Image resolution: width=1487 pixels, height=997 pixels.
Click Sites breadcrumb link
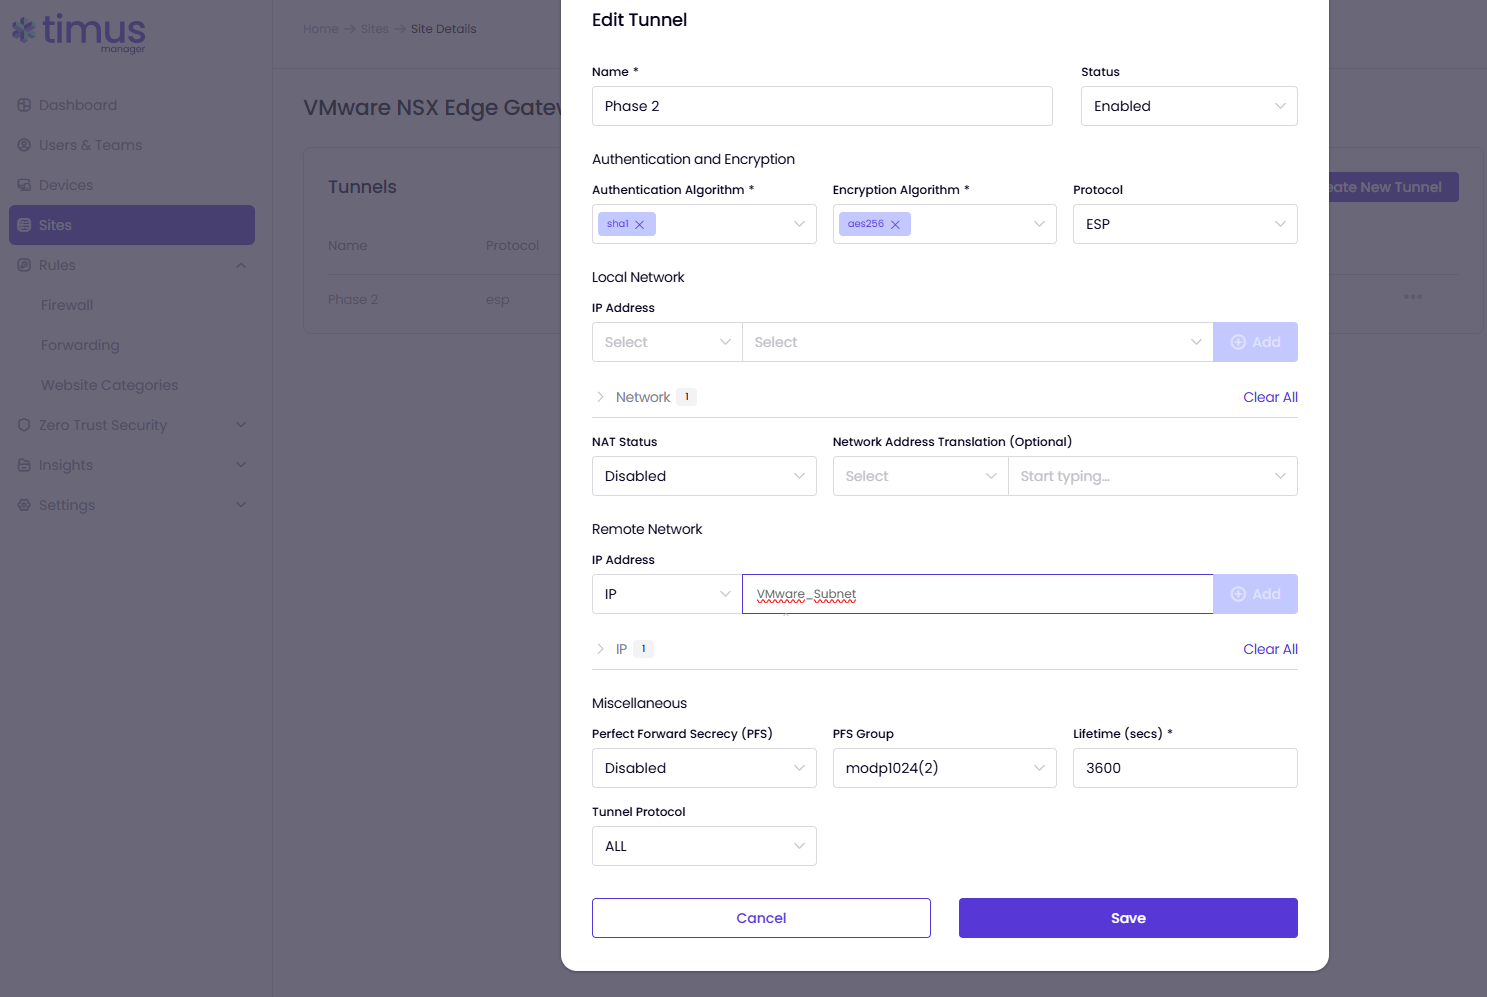pos(374,29)
